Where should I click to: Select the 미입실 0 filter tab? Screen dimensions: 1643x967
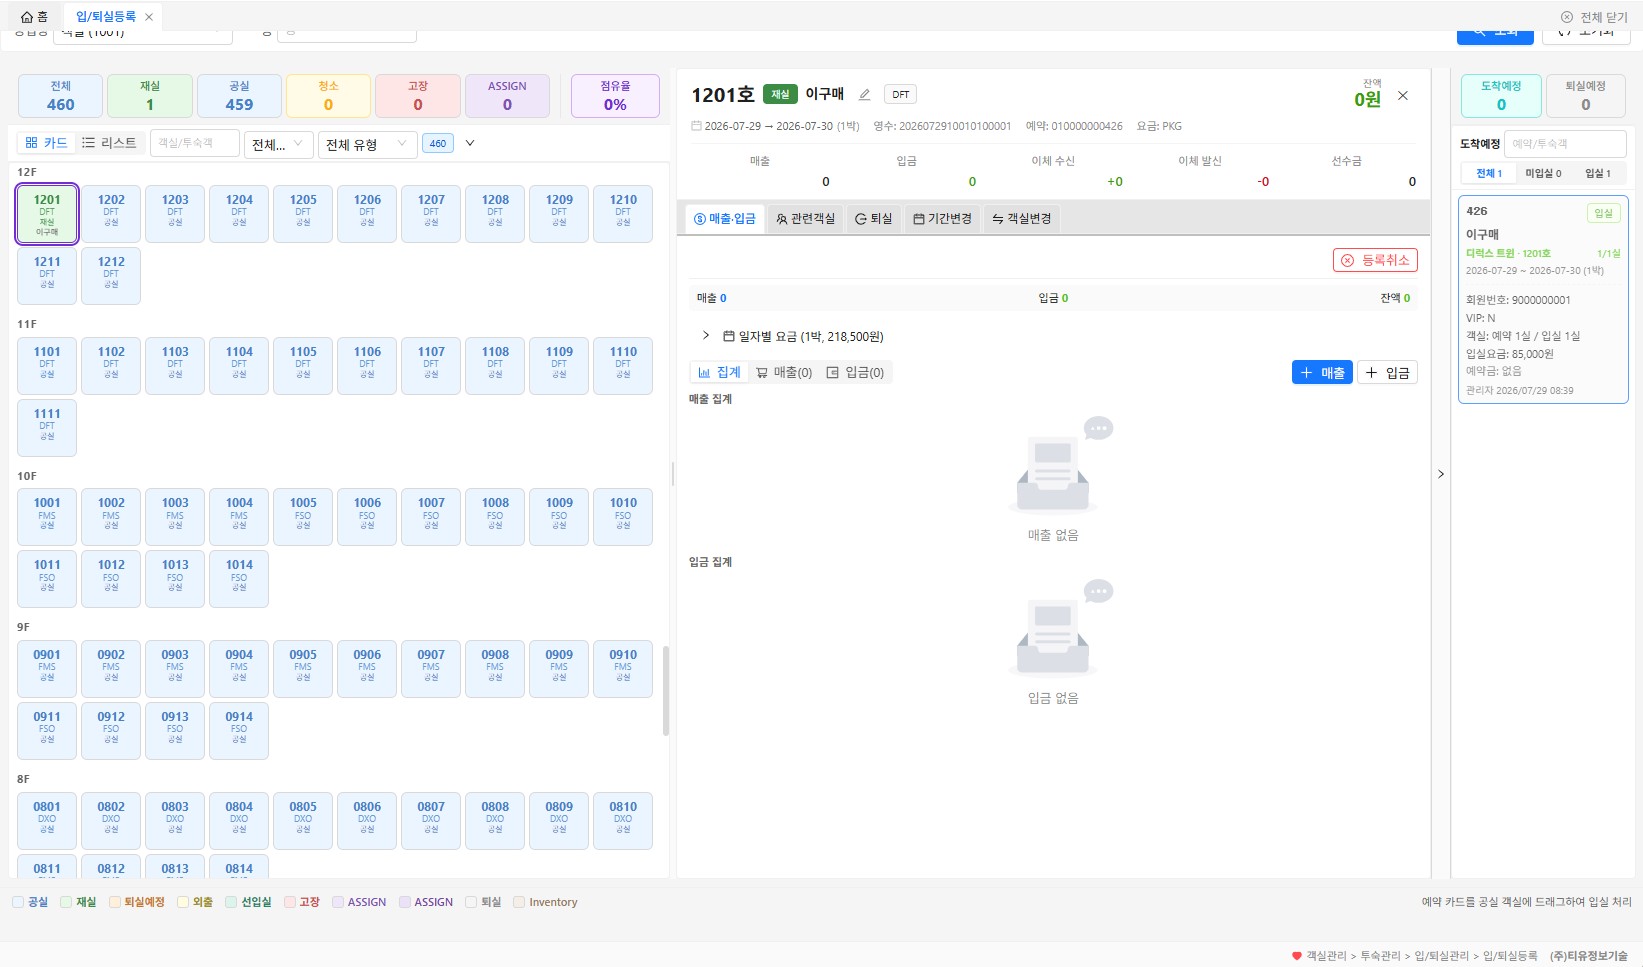(x=1543, y=173)
